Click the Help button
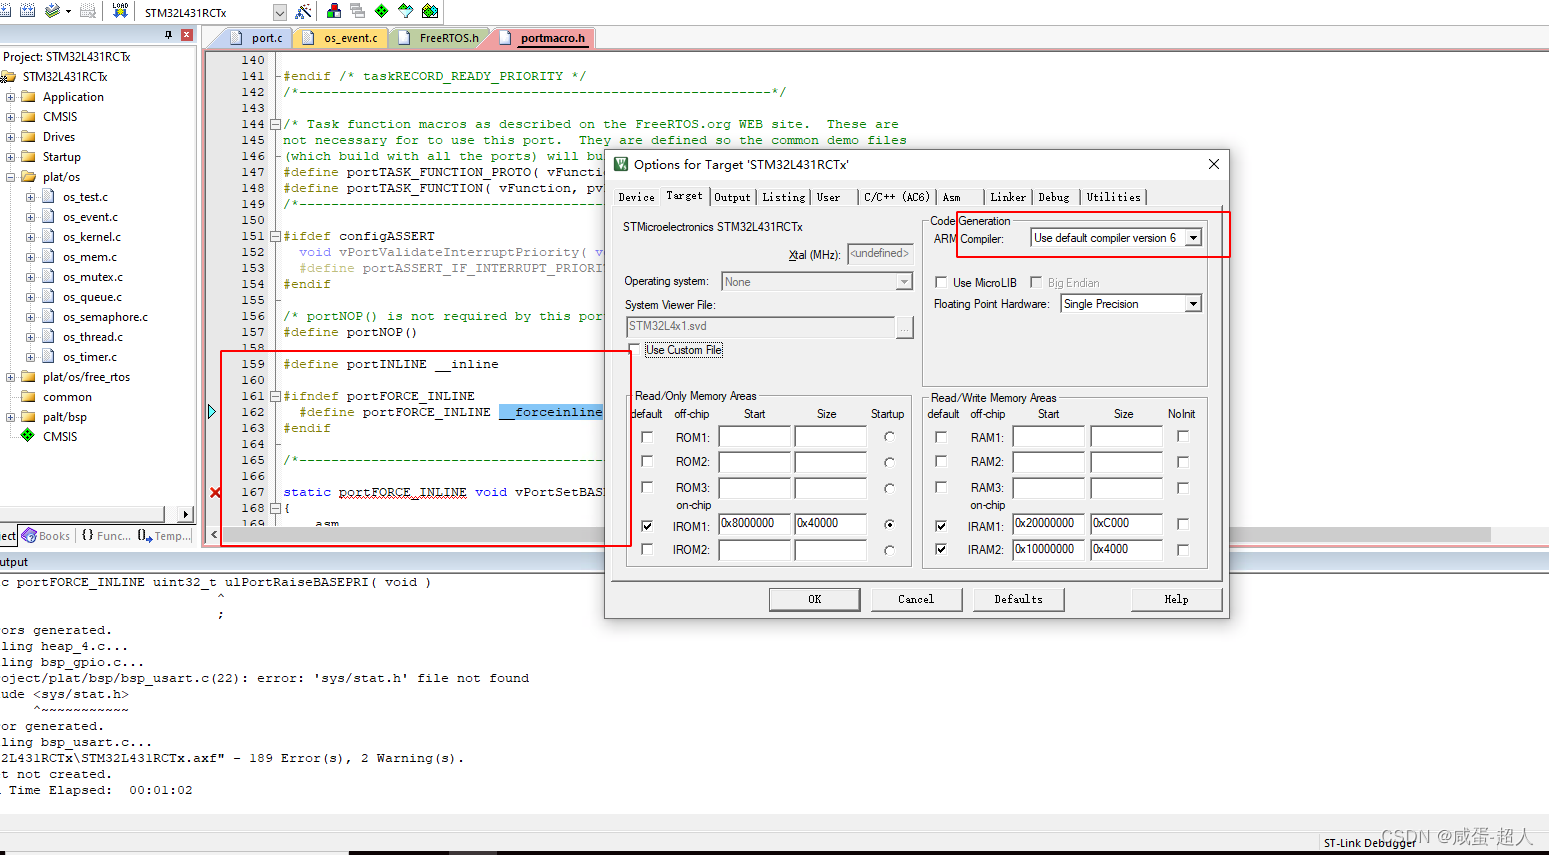The height and width of the screenshot is (855, 1549). click(x=1176, y=599)
